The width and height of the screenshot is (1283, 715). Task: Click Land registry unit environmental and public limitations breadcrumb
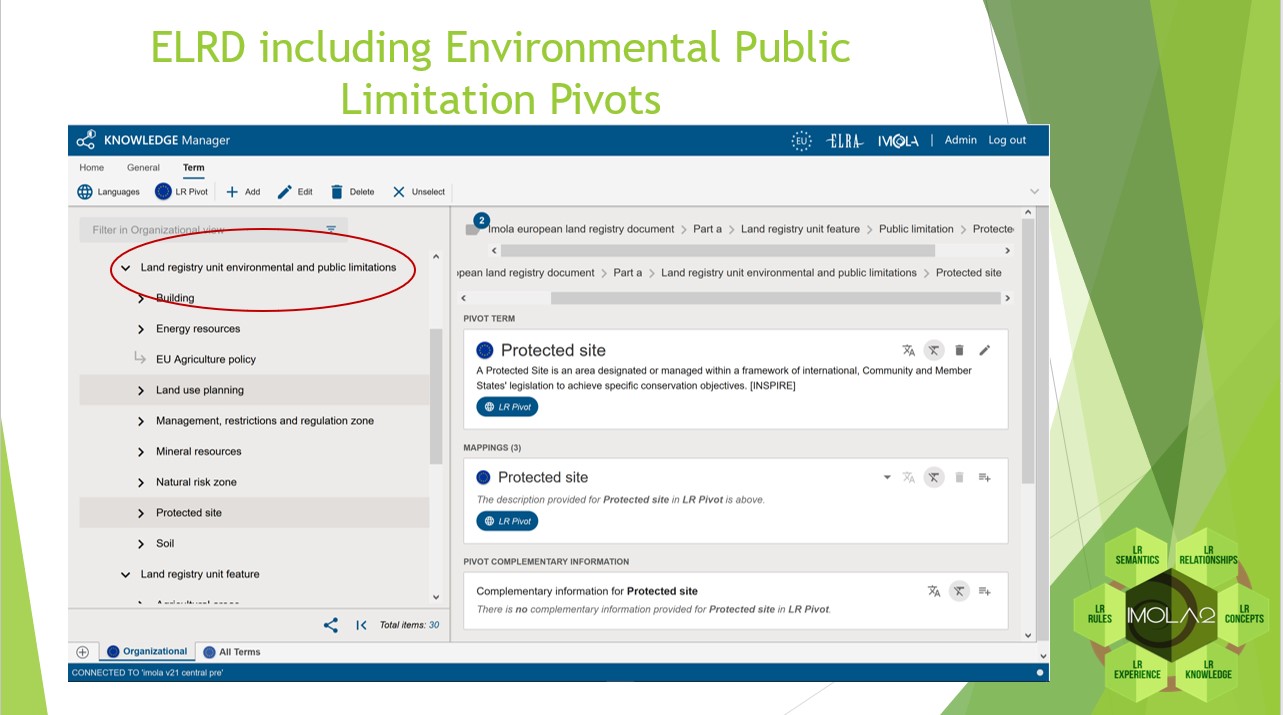[x=789, y=273]
